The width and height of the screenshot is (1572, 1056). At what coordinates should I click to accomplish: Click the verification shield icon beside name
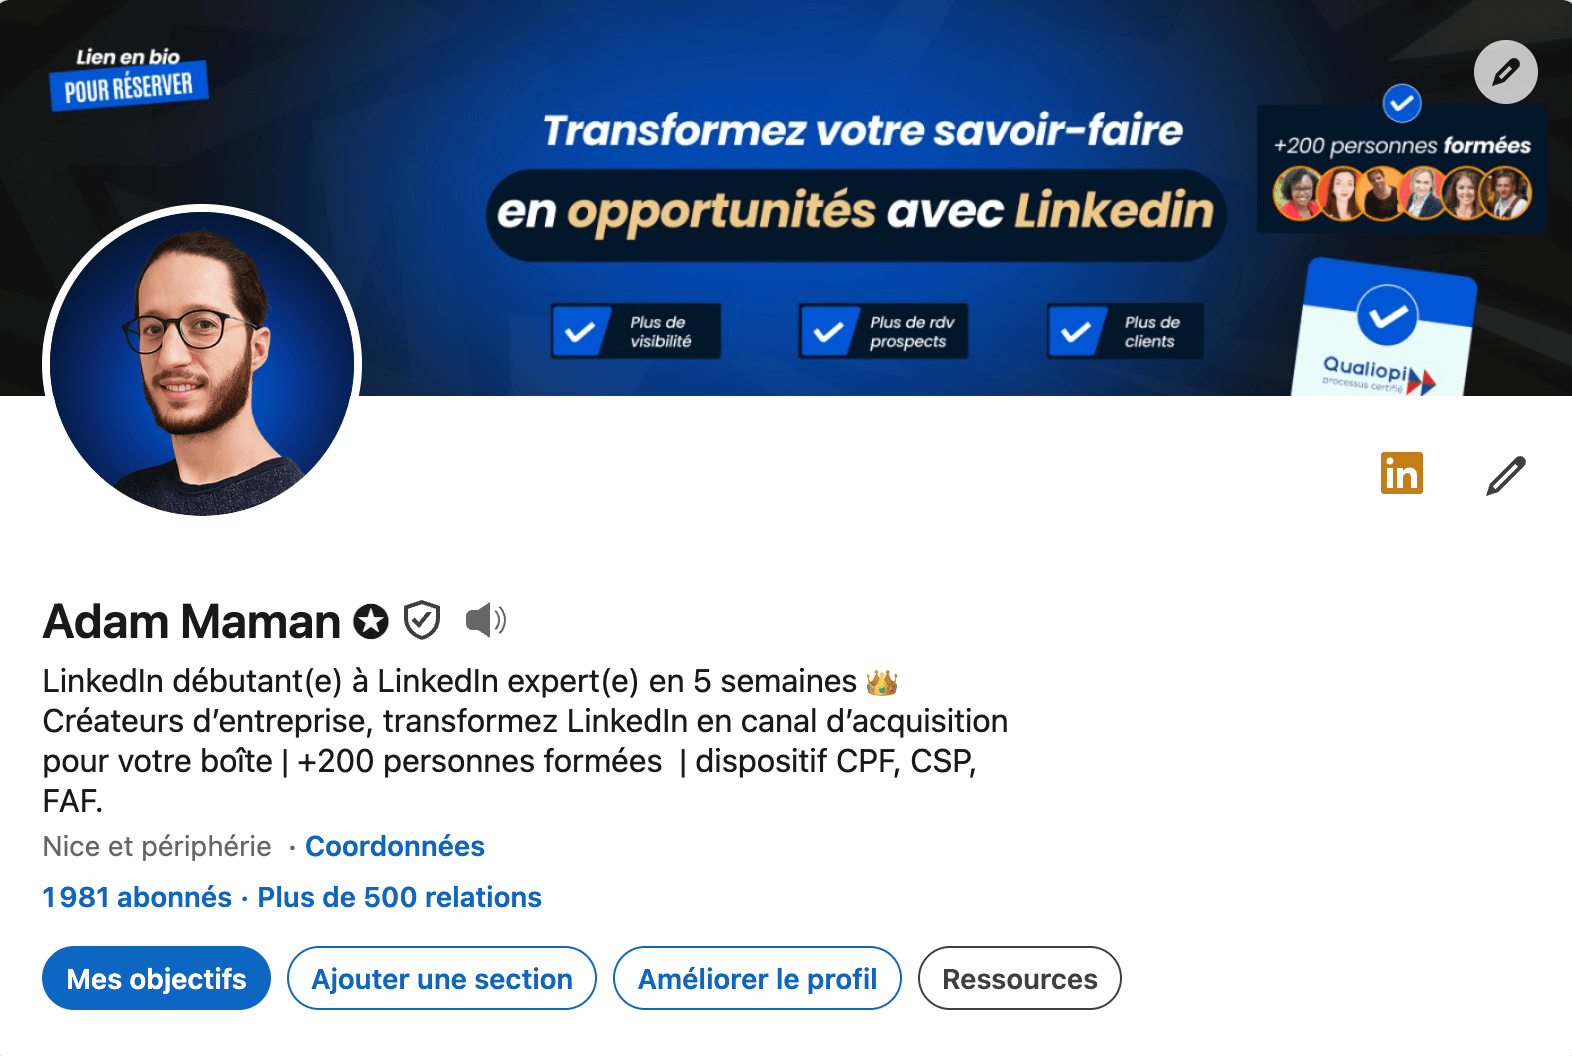422,620
